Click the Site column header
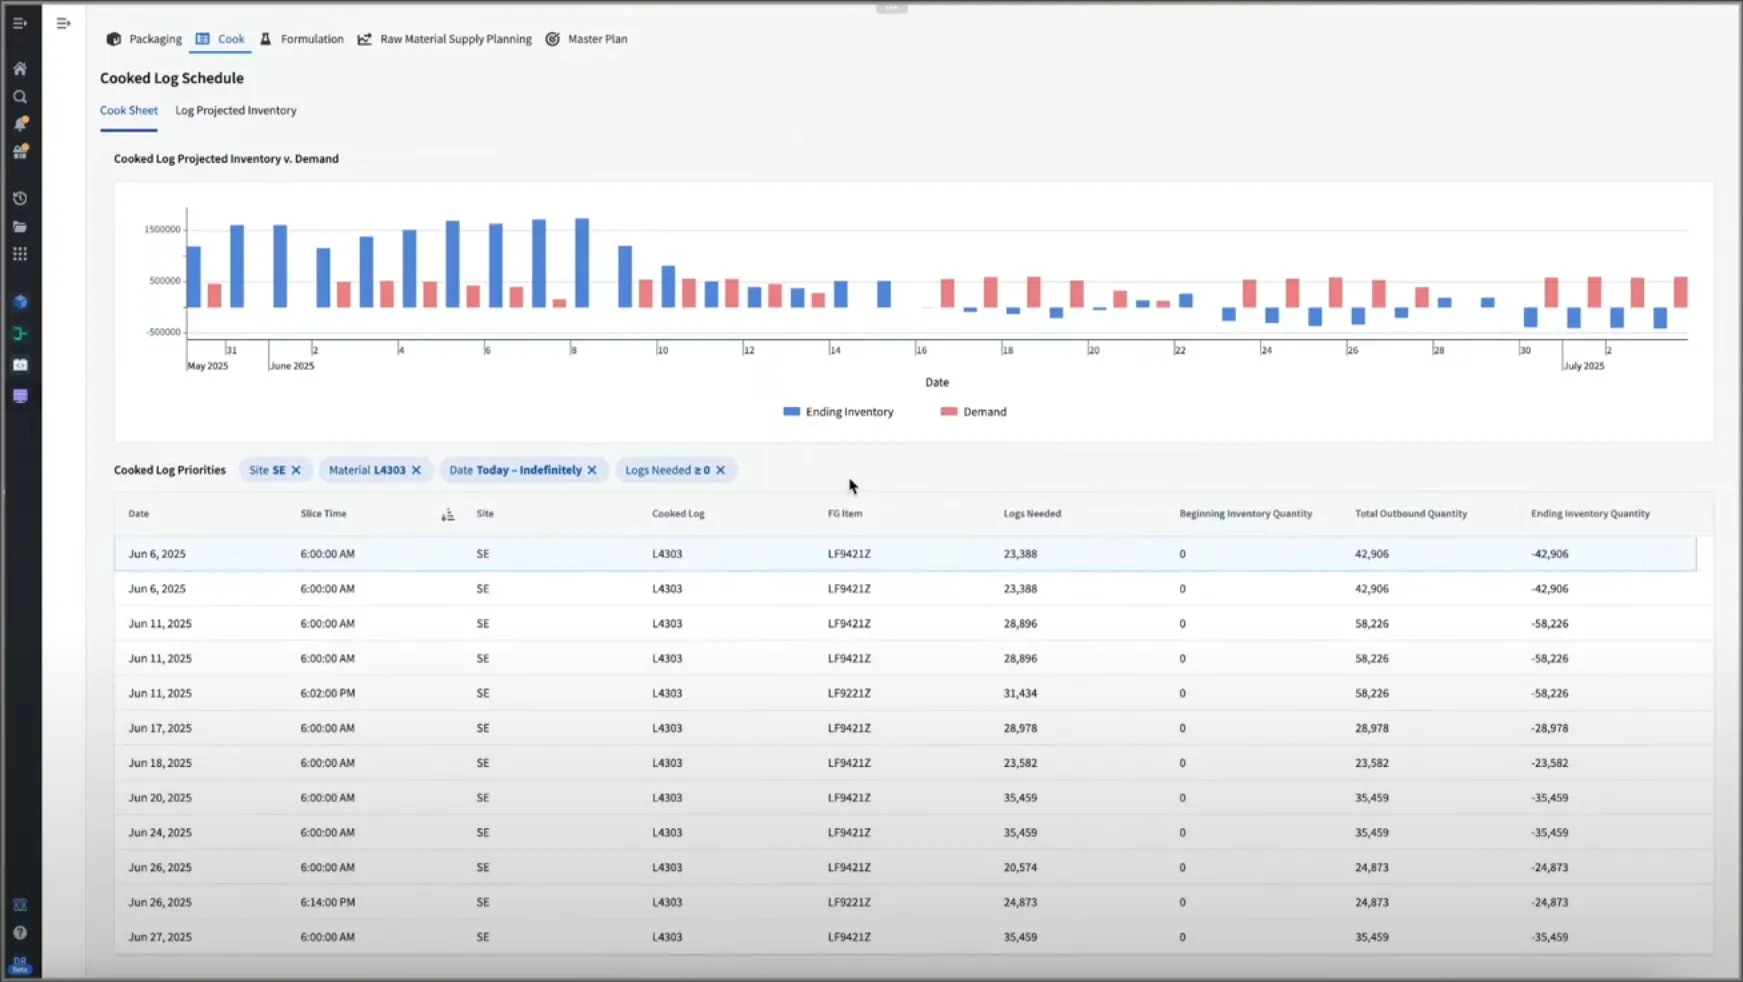Image resolution: width=1743 pixels, height=982 pixels. [x=485, y=514]
